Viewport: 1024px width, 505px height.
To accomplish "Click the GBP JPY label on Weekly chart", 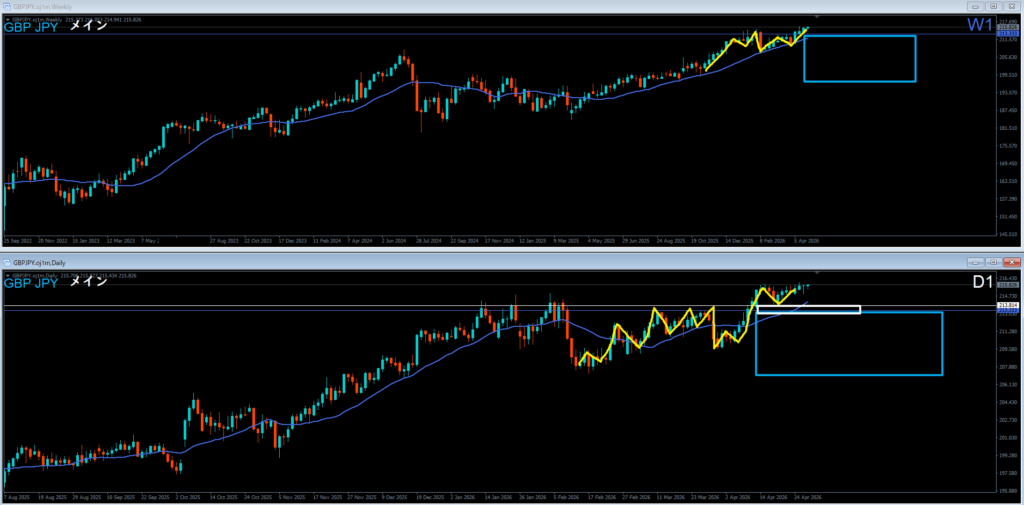I will [31, 27].
